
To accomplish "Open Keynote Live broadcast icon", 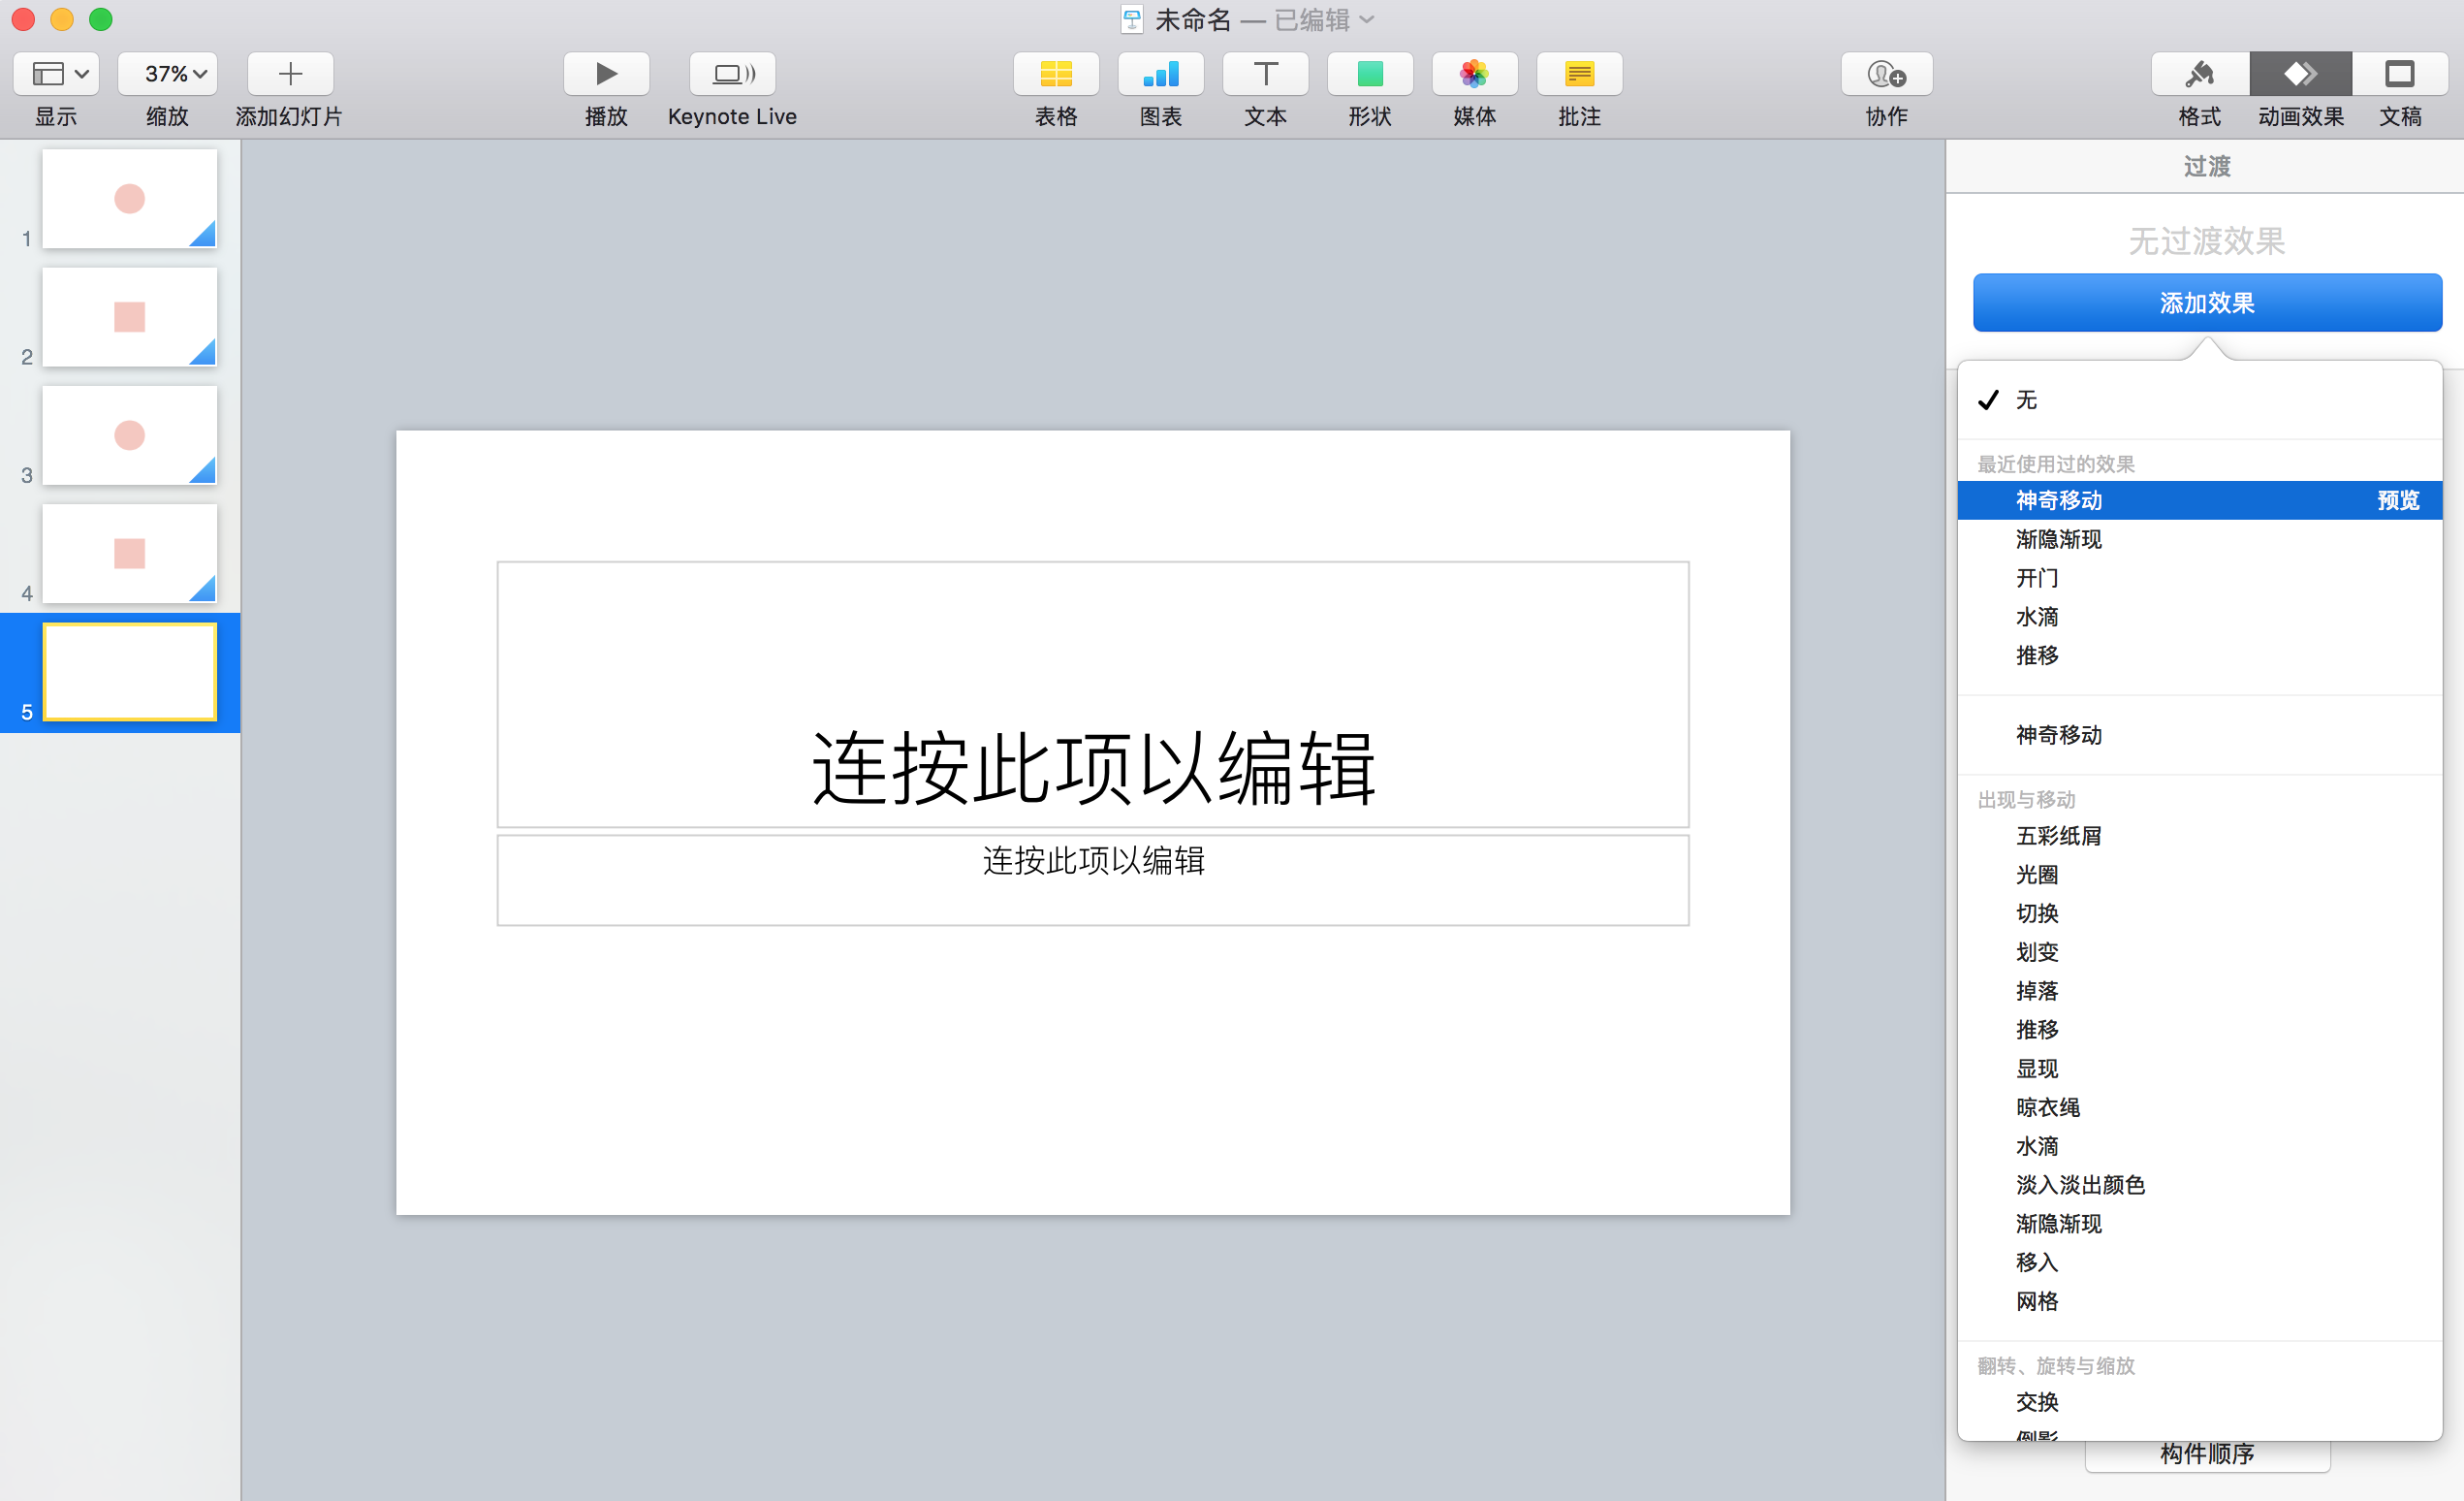I will pos(732,74).
